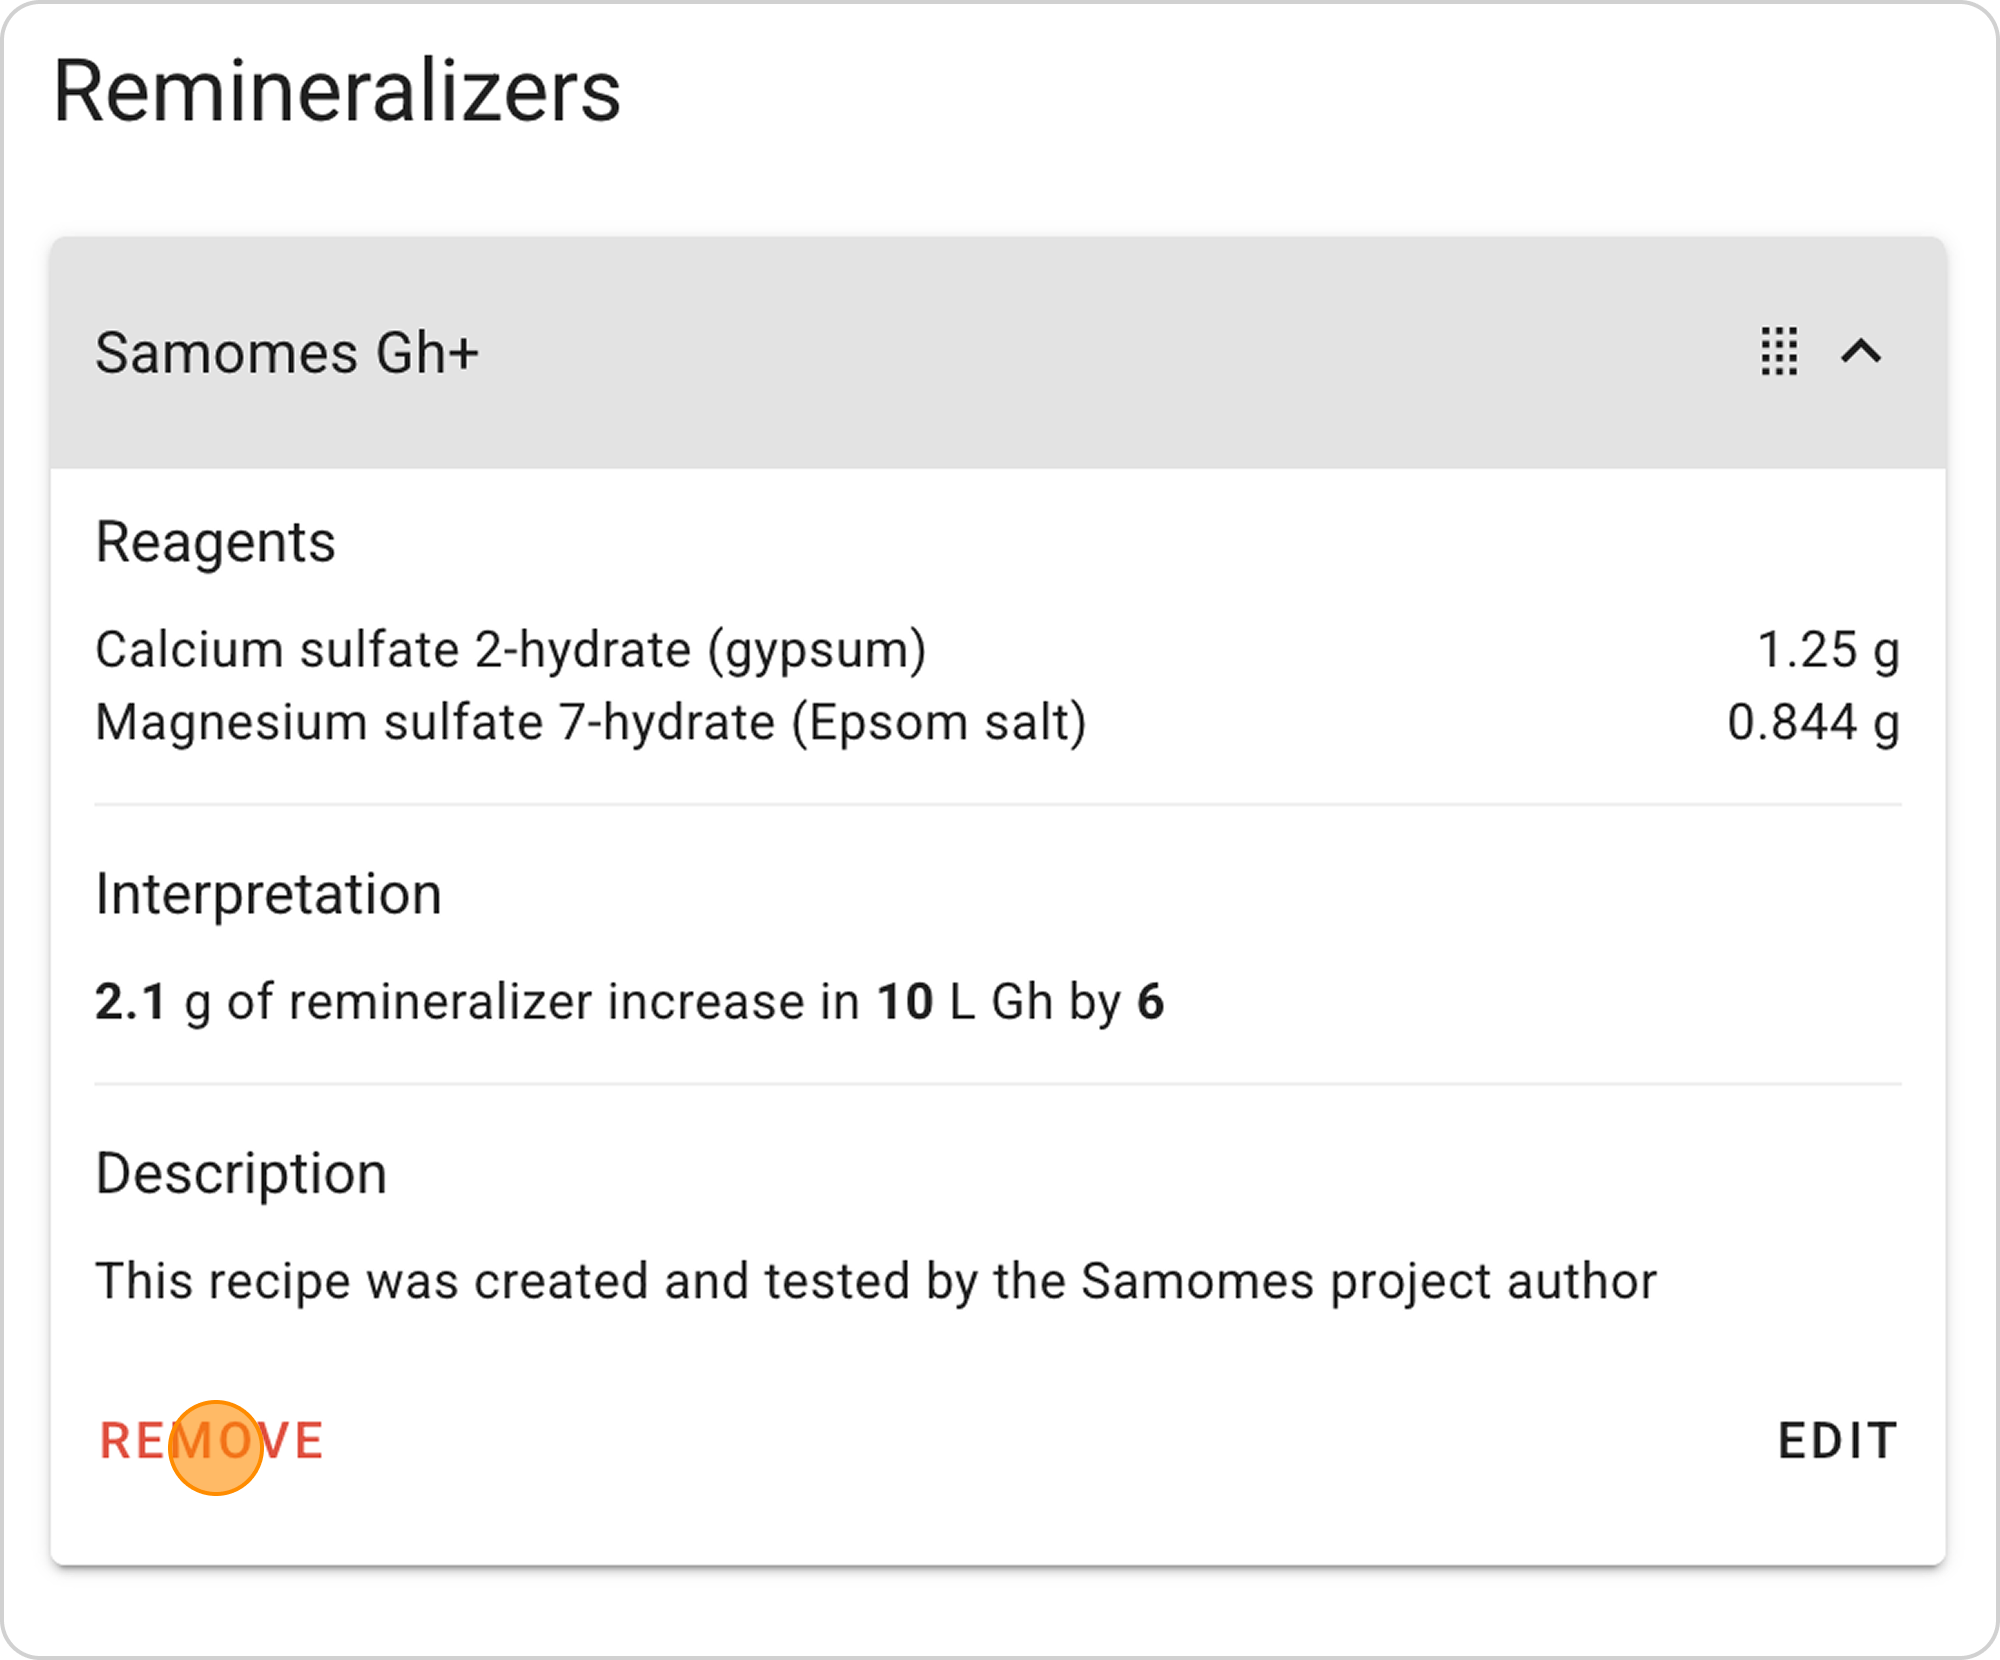Select the Interpretation section heading
Viewport: 2000px width, 1660px height.
click(x=268, y=893)
